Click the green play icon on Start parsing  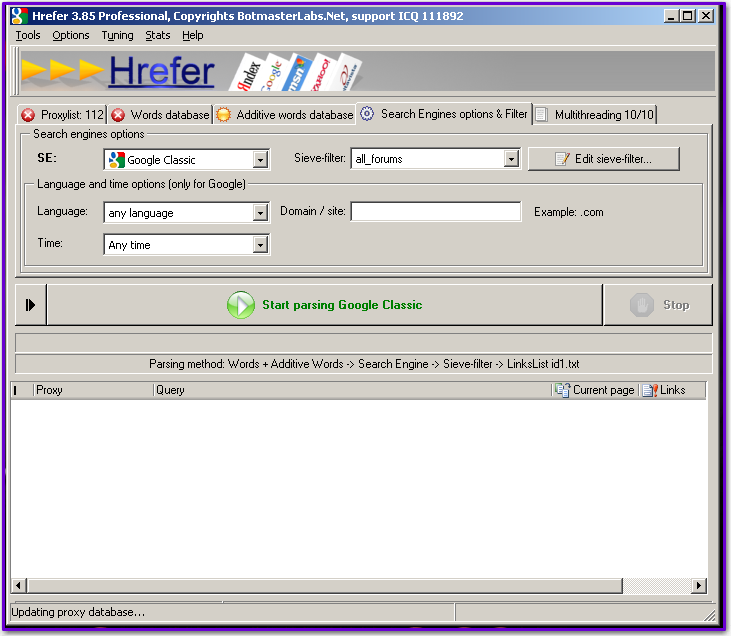pyautogui.click(x=241, y=305)
